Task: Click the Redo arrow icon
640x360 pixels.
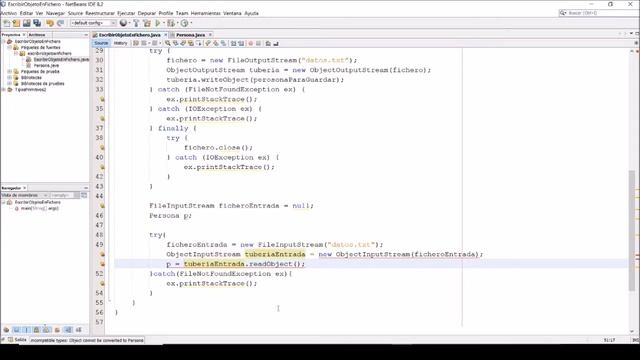Action: (x=60, y=23)
